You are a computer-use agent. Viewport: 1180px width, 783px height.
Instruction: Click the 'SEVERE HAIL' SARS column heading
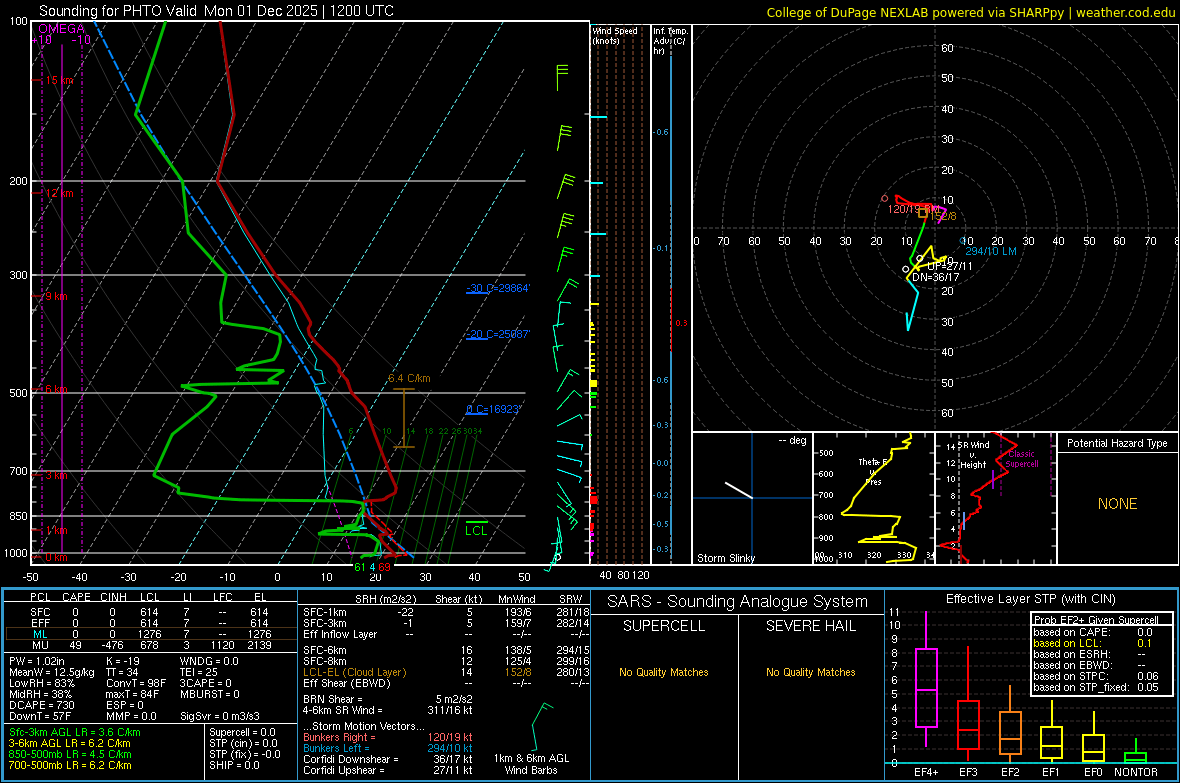pos(811,626)
